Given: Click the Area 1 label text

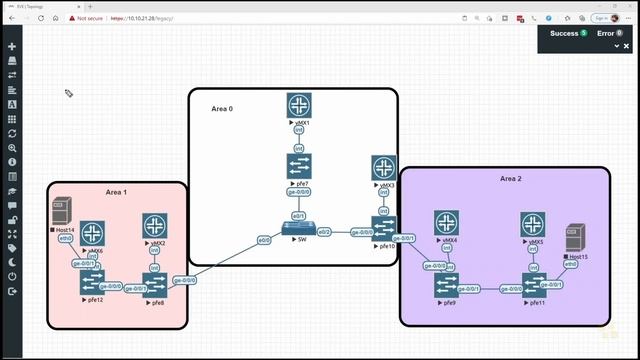Looking at the screenshot, I should [116, 192].
